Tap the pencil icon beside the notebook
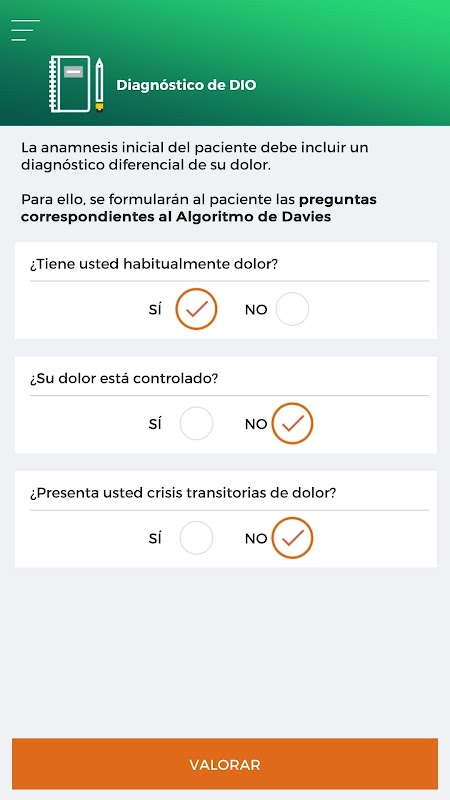This screenshot has width=450, height=800. pos(99,85)
